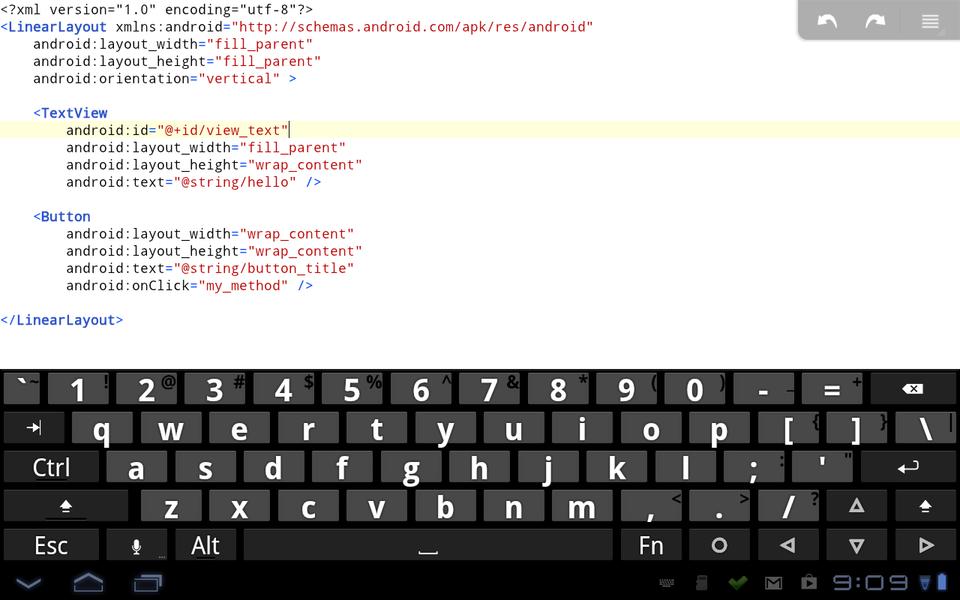Tap the backslash key
This screenshot has width=960, height=600.
925,427
